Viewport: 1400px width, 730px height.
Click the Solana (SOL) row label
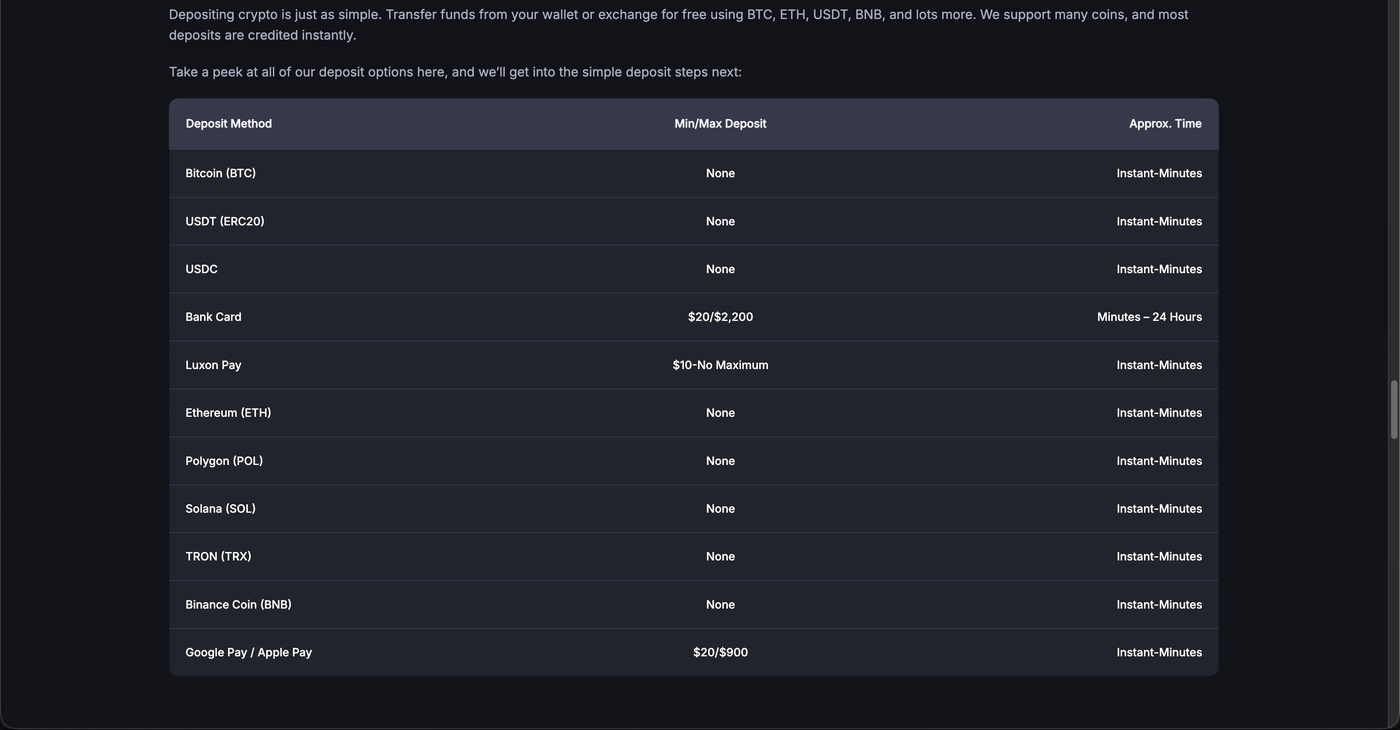(x=221, y=509)
